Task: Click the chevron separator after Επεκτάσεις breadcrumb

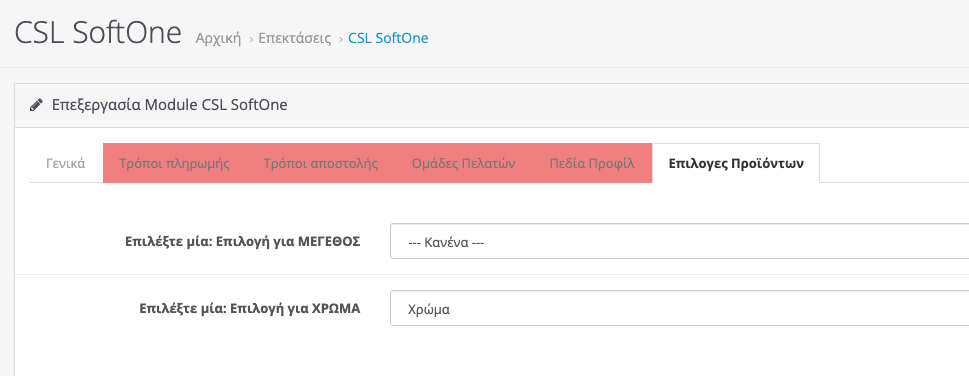Action: [x=341, y=39]
